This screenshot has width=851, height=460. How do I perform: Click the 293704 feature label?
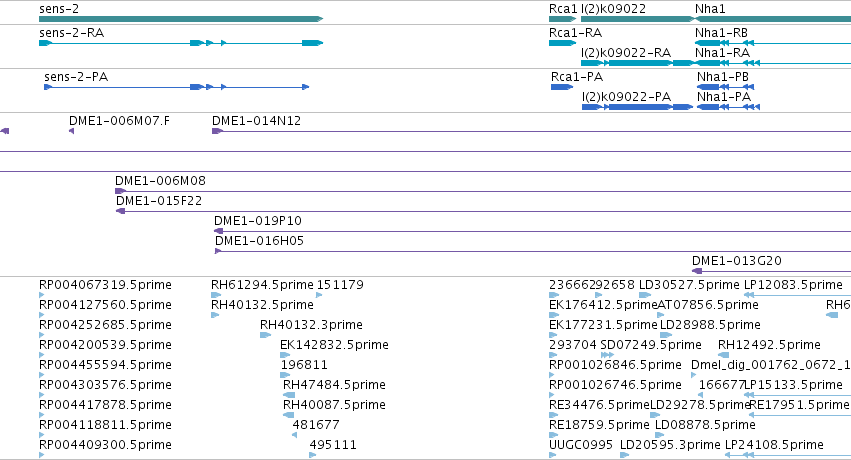click(x=573, y=344)
